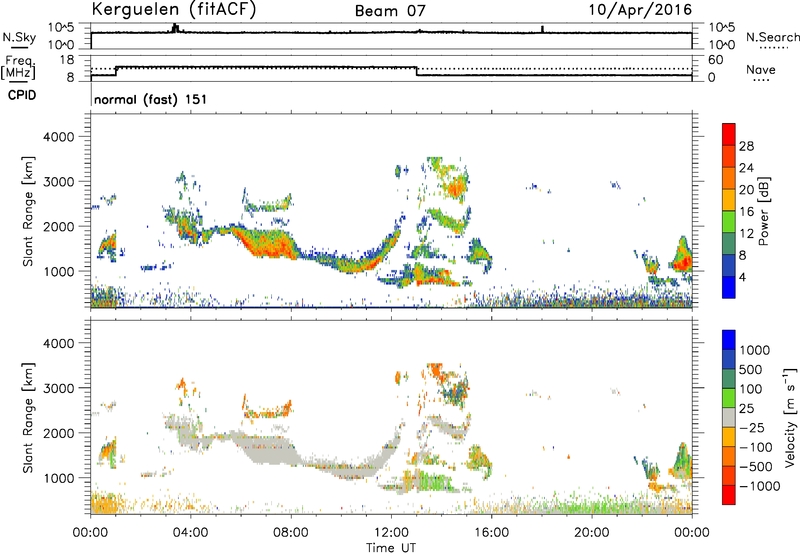Click the gray segment of Velocity colorbar
Viewport: 800px width, 554px height.
(729, 418)
